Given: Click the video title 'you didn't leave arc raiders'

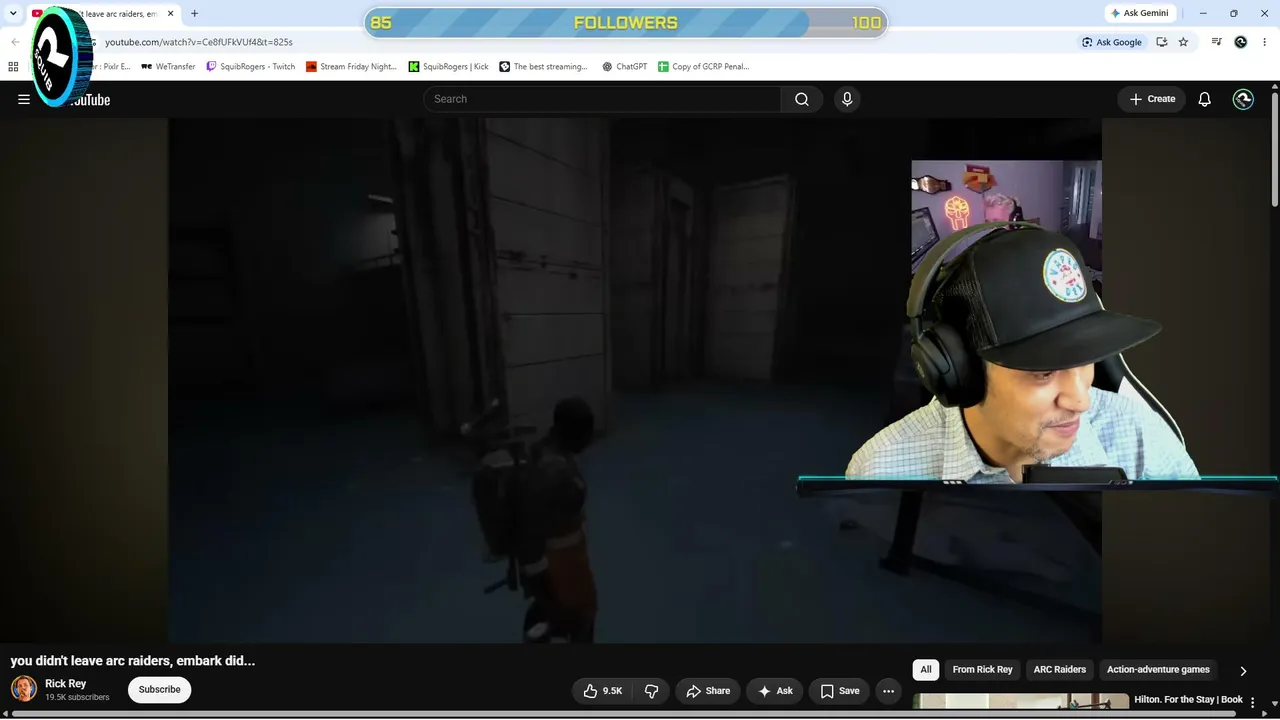Looking at the screenshot, I should point(133,661).
